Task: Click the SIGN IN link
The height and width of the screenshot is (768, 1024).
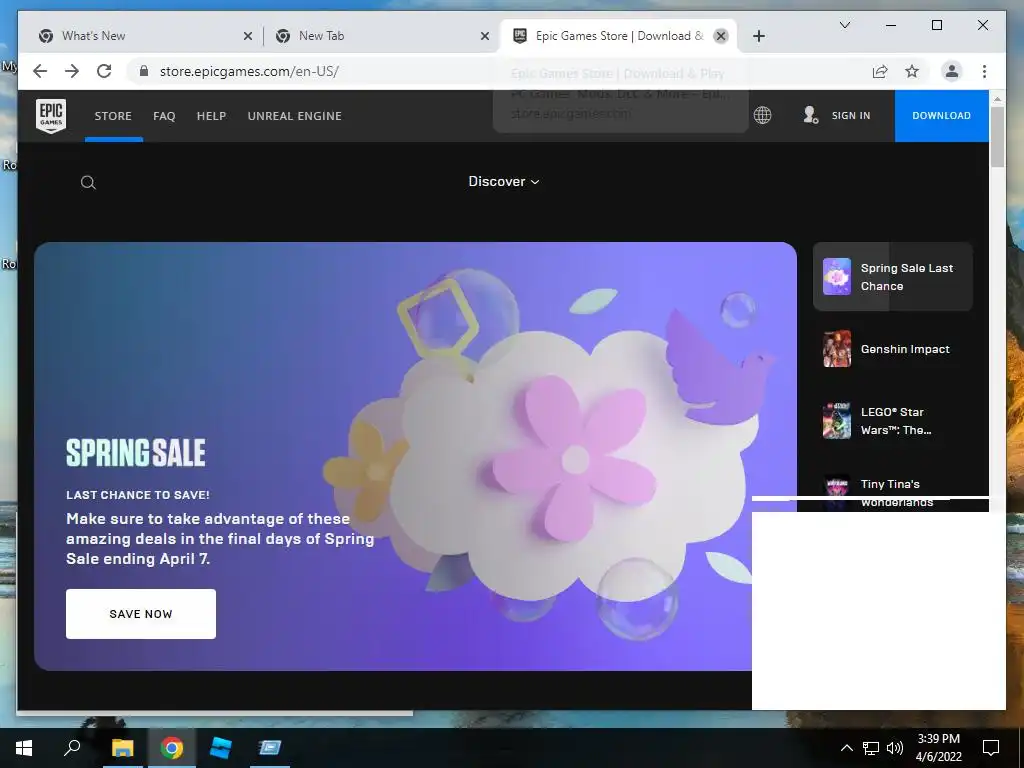Action: click(851, 115)
